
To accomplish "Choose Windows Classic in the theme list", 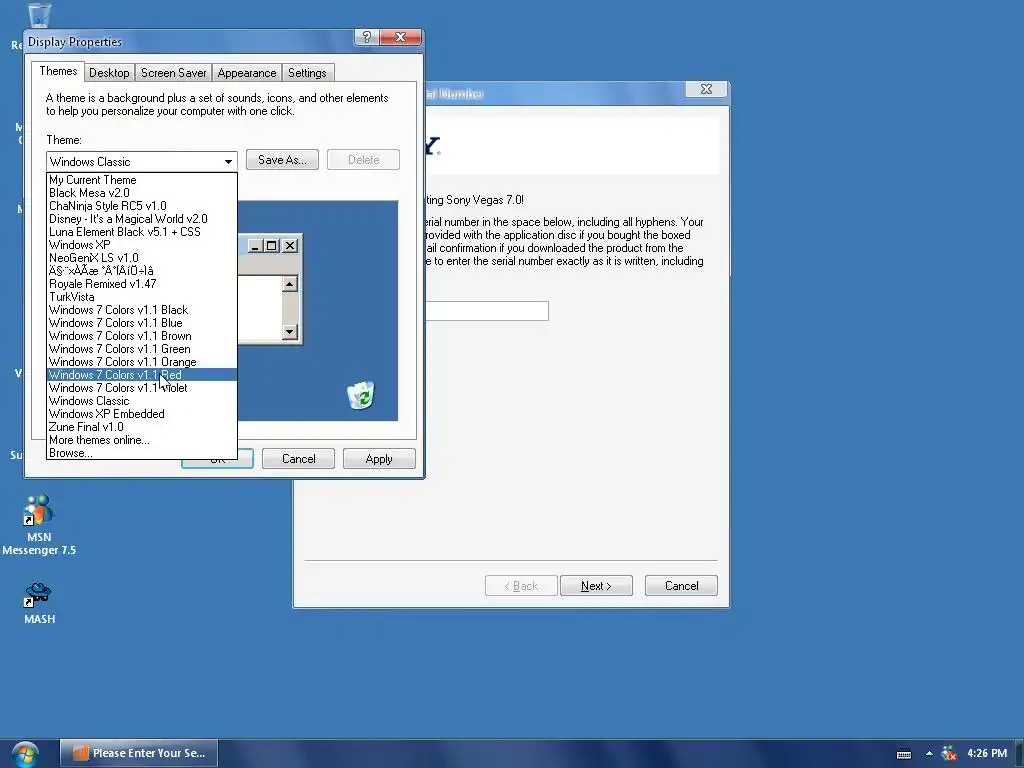I will point(142,401).
